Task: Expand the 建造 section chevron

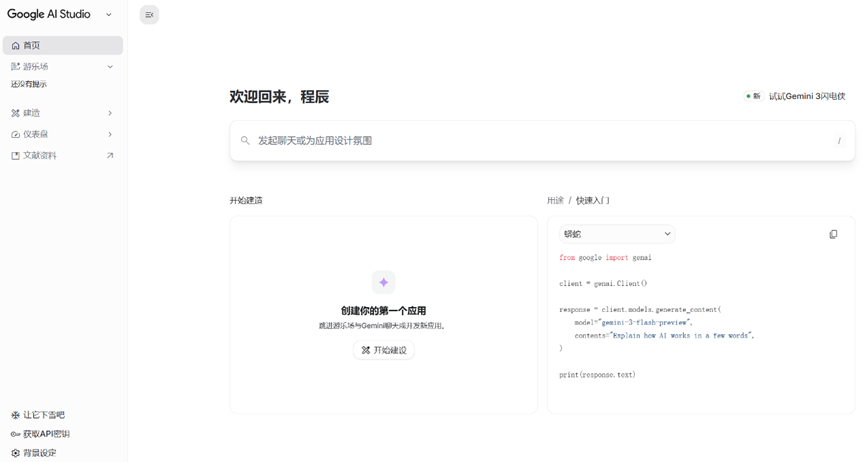Action: [110, 113]
